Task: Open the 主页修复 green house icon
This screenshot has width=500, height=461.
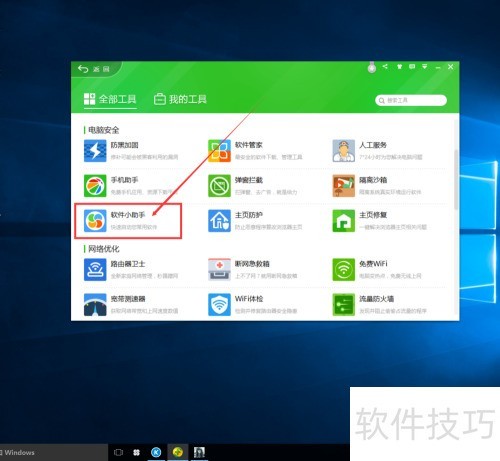Action: click(x=344, y=221)
